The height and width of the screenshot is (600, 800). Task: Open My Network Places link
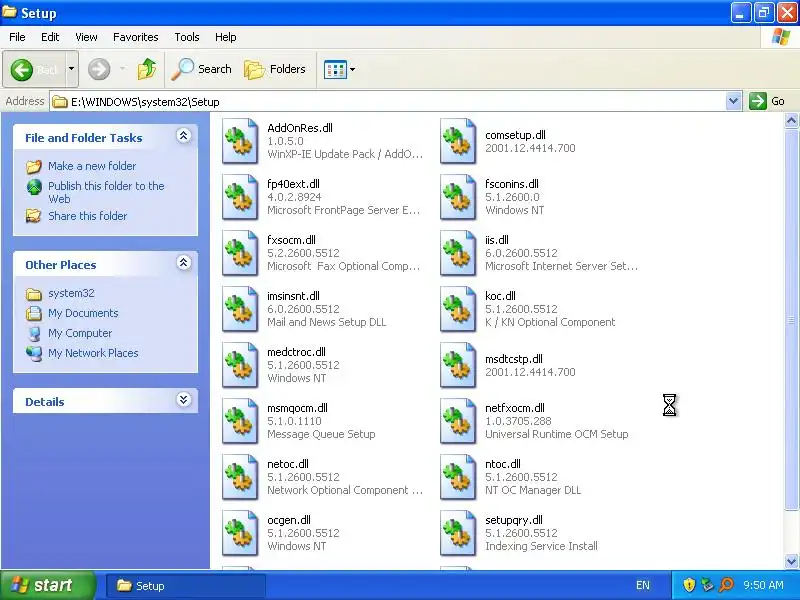[93, 353]
